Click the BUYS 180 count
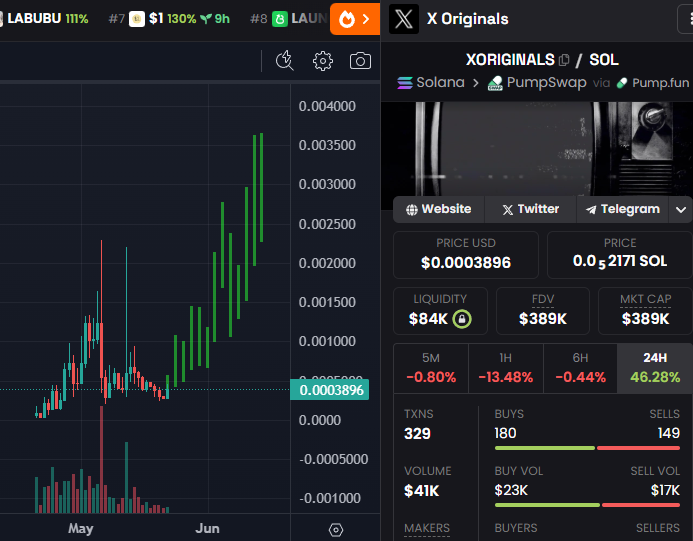 point(505,433)
